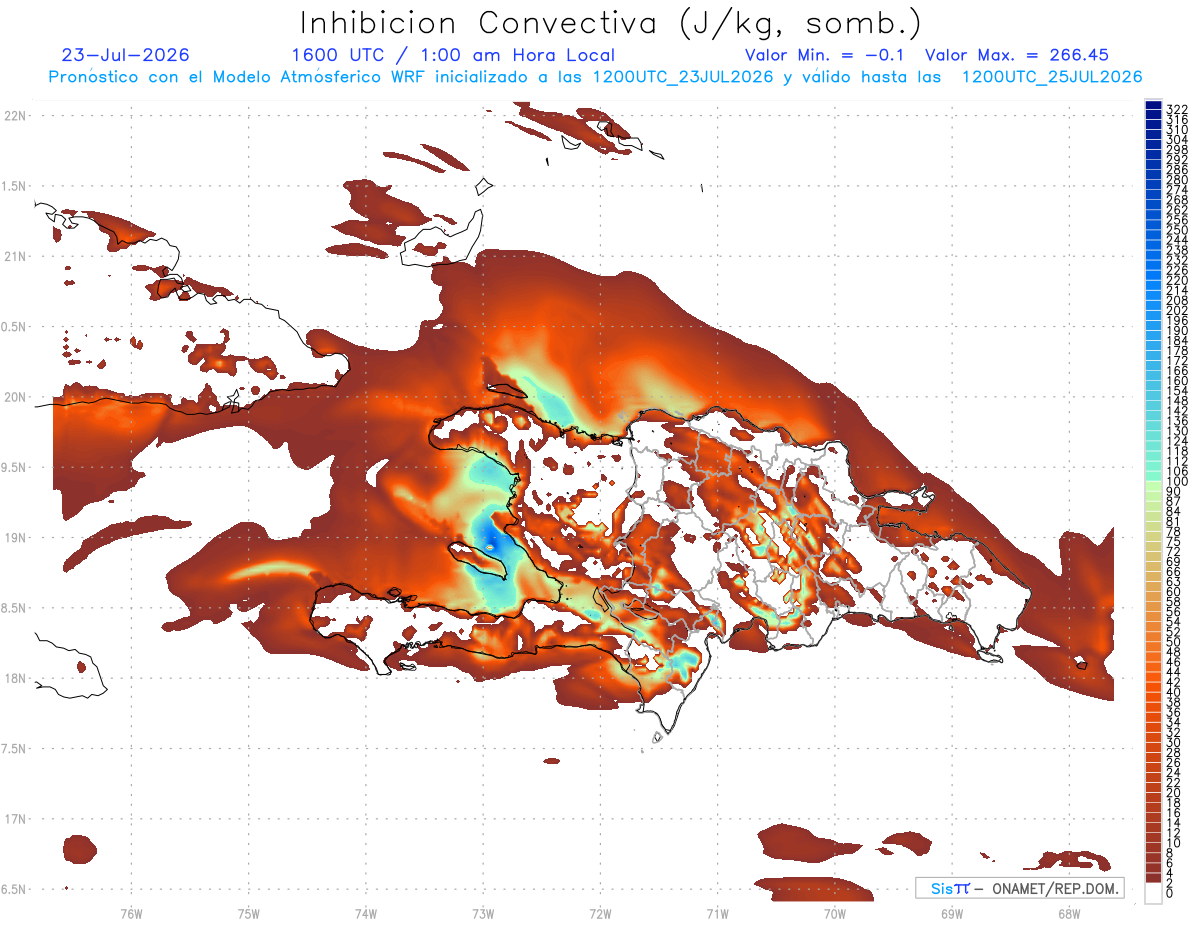
Task: Click the '73W' longitude label
Action: pyautogui.click(x=483, y=914)
